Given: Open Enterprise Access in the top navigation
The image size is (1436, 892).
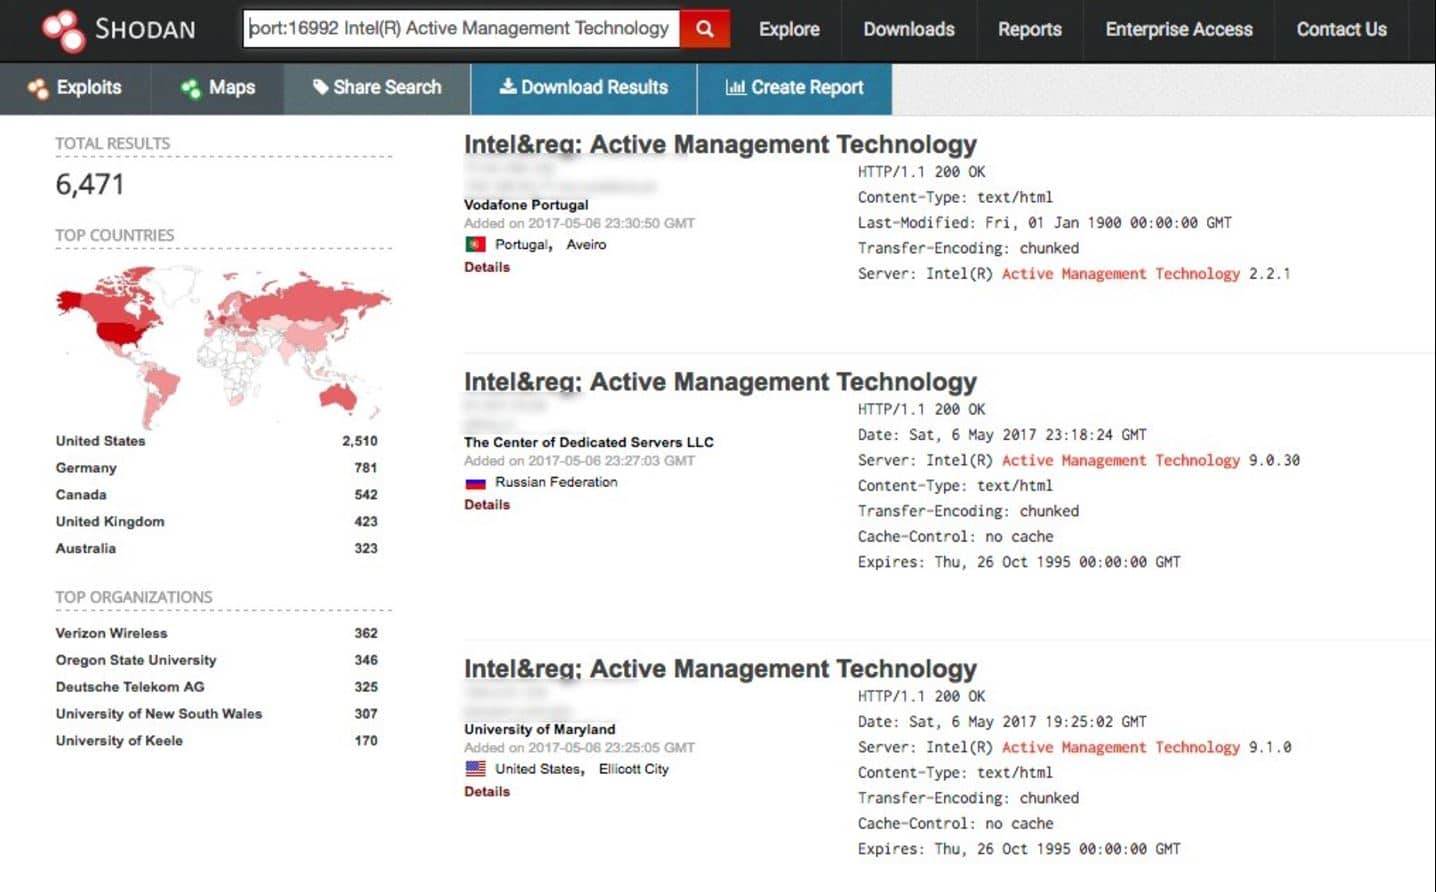Looking at the screenshot, I should [1179, 30].
